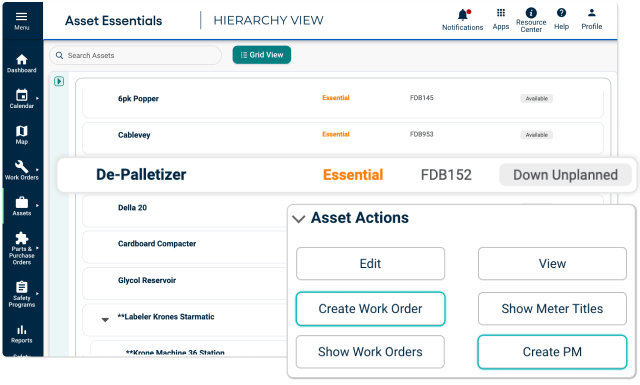
Task: Open the Map sidebar icon
Action: click(x=22, y=131)
